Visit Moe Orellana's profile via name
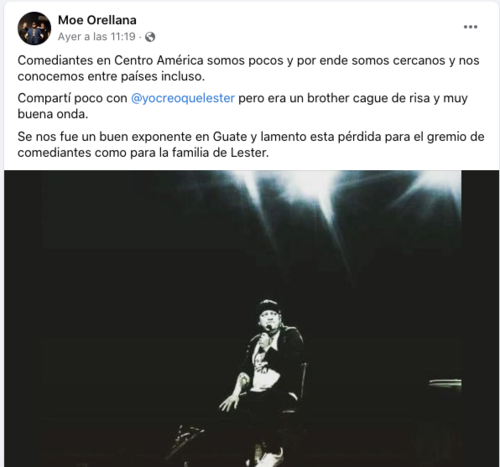The height and width of the screenshot is (467, 500). 97,20
